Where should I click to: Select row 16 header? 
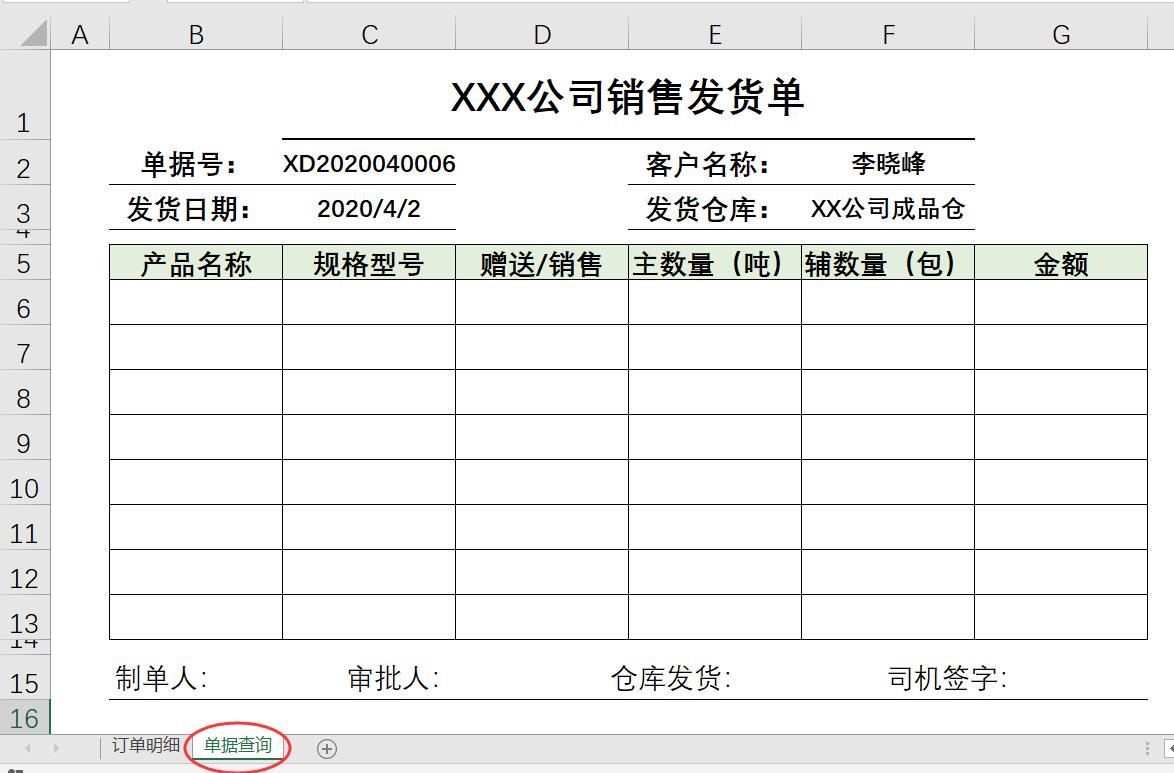click(25, 717)
